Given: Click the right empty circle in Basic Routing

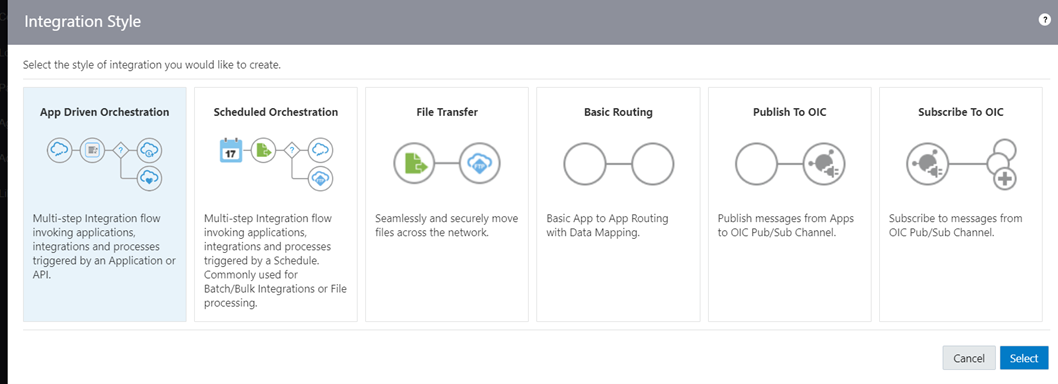Looking at the screenshot, I should [652, 164].
